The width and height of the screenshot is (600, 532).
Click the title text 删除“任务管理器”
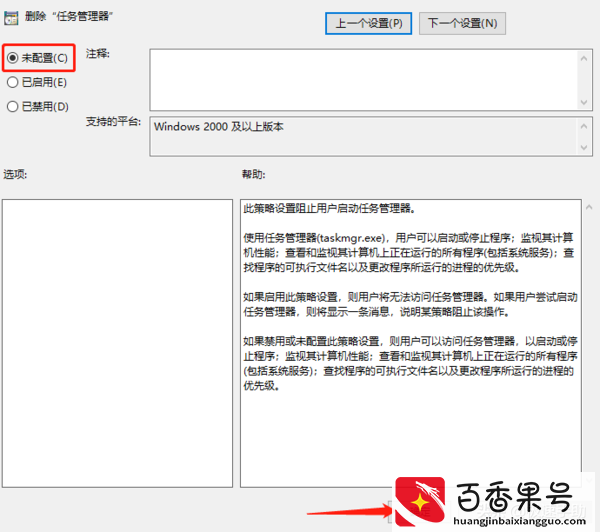(69, 16)
